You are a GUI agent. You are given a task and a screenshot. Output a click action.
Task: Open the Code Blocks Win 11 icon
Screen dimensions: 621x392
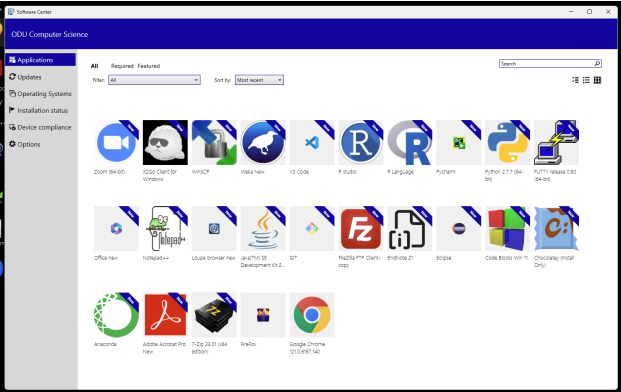[508, 228]
